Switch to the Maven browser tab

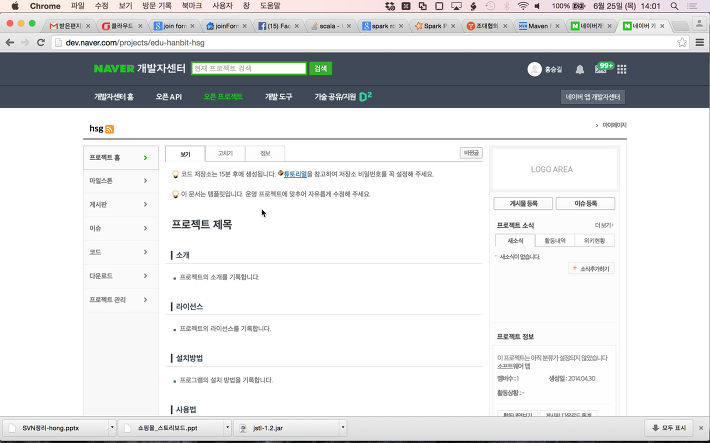point(538,26)
